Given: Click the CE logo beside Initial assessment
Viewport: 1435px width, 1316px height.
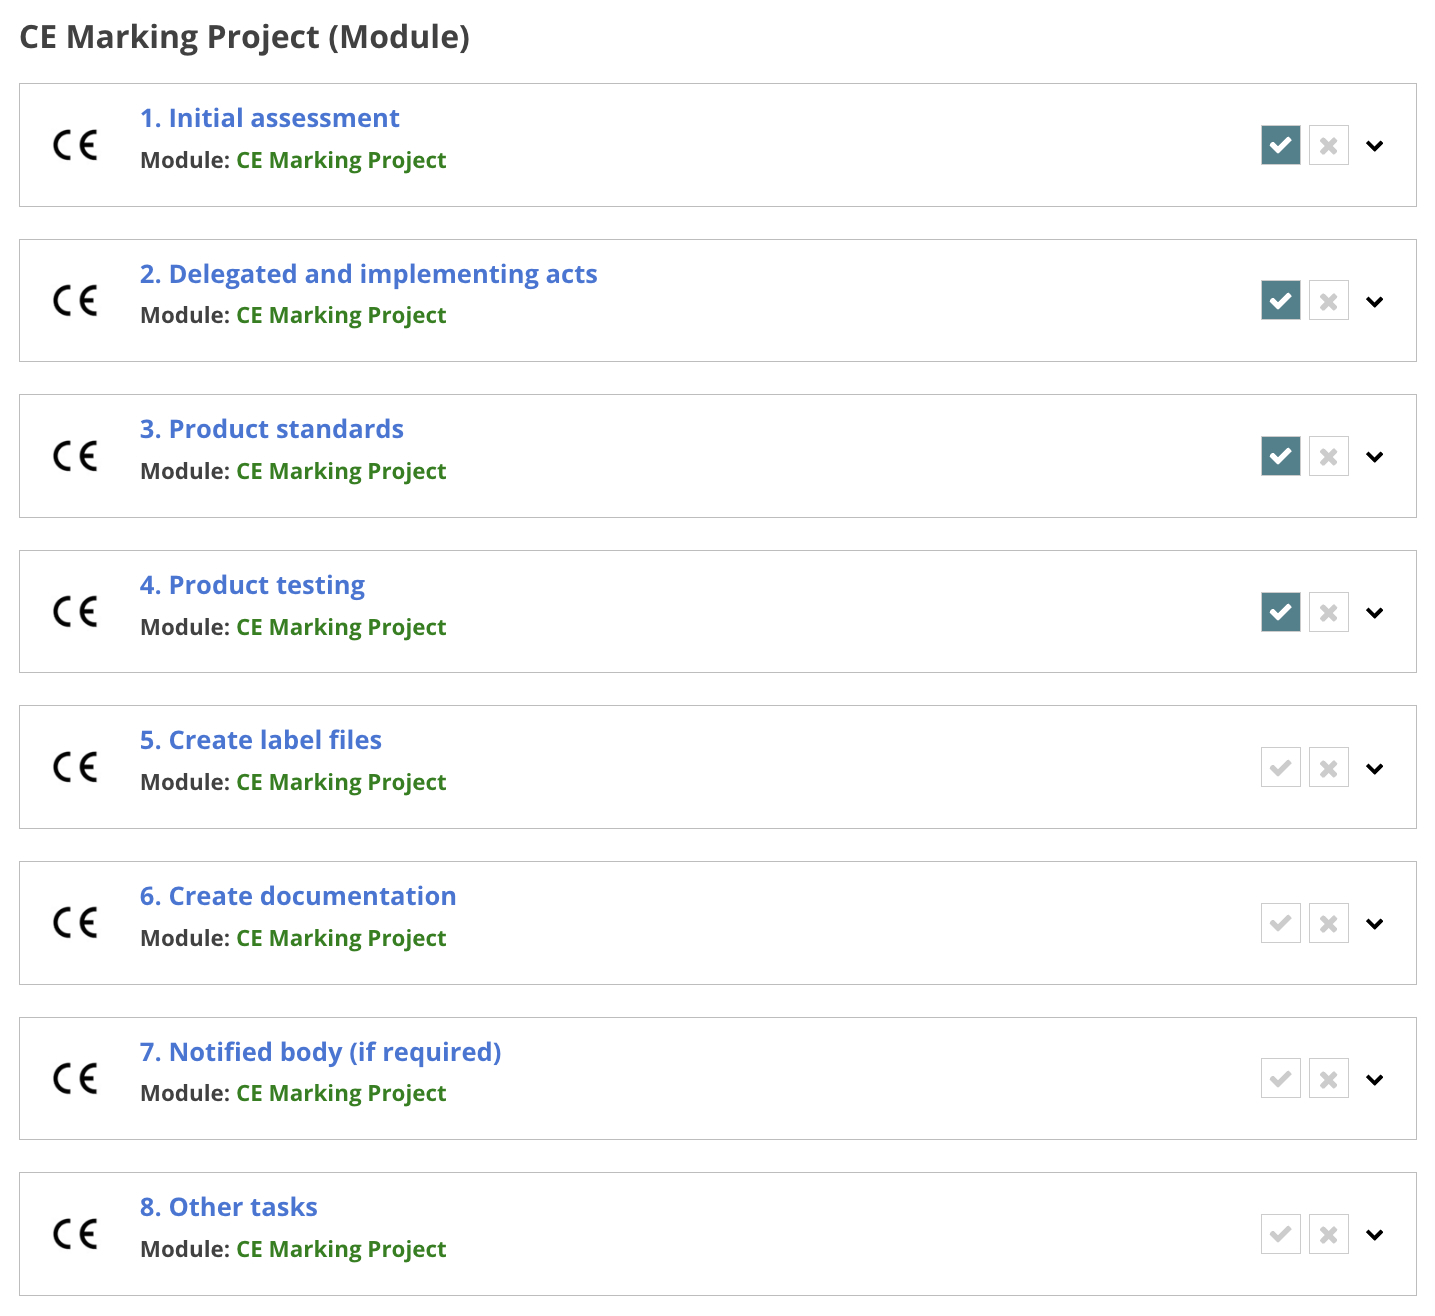Looking at the screenshot, I should (x=75, y=146).
